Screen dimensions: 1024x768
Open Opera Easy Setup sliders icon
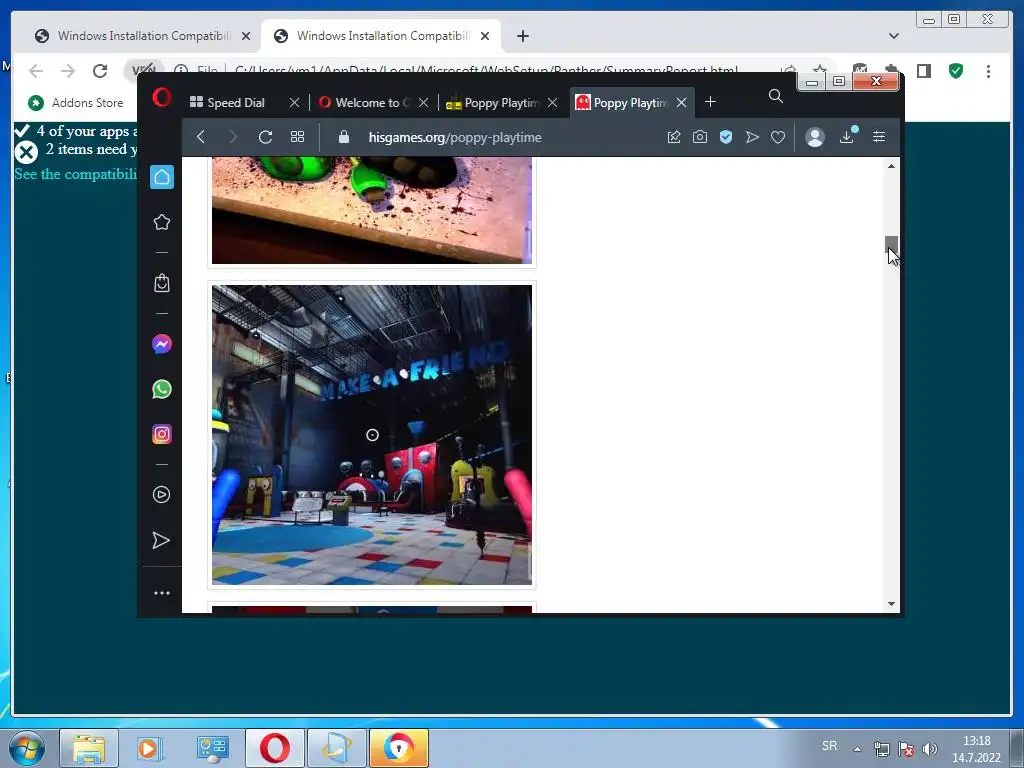(x=879, y=137)
